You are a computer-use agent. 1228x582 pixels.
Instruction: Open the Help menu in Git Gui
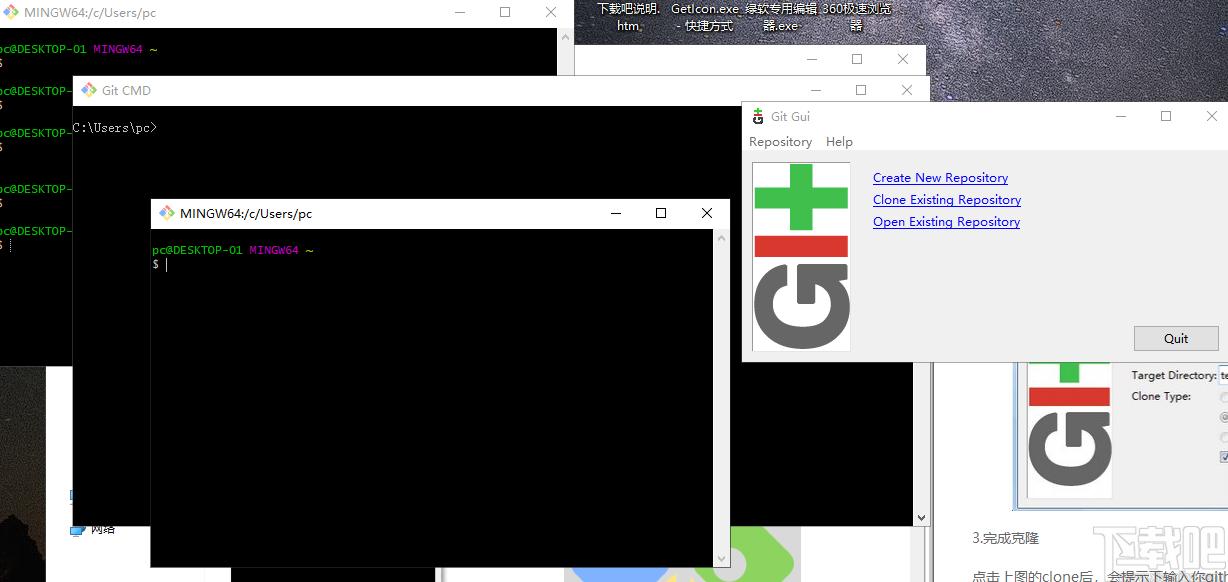click(839, 142)
